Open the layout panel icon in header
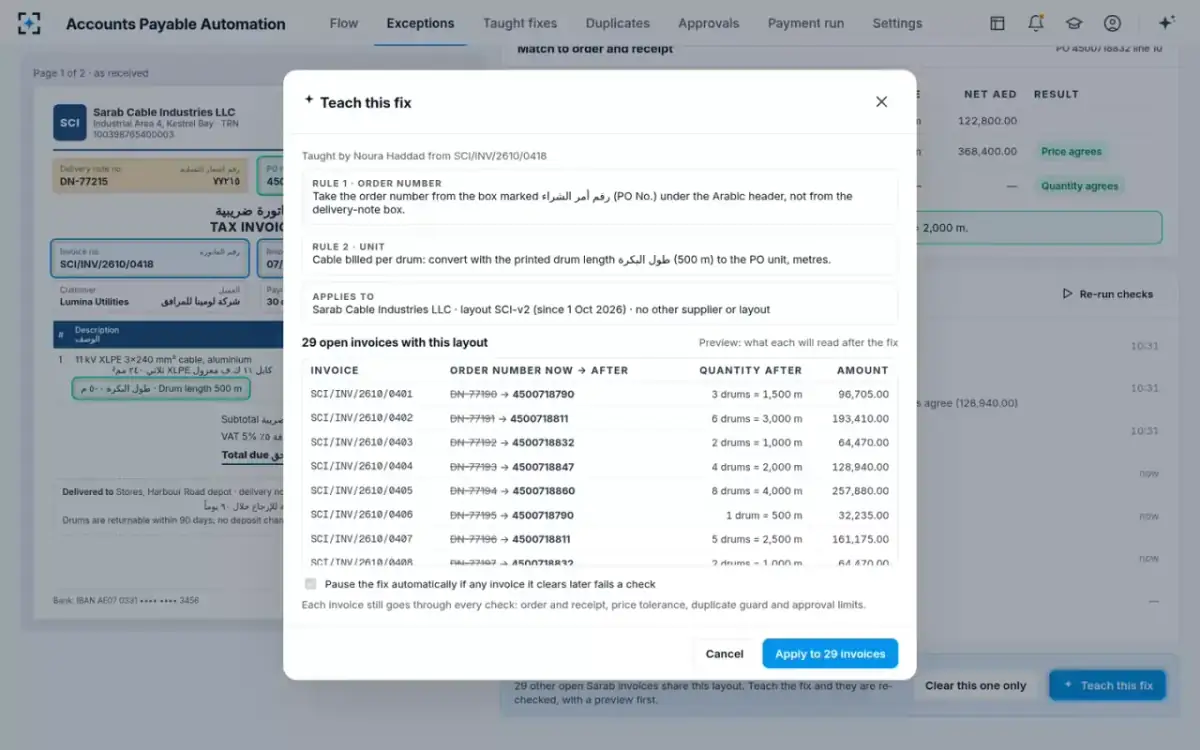This screenshot has width=1200, height=750. 997,23
